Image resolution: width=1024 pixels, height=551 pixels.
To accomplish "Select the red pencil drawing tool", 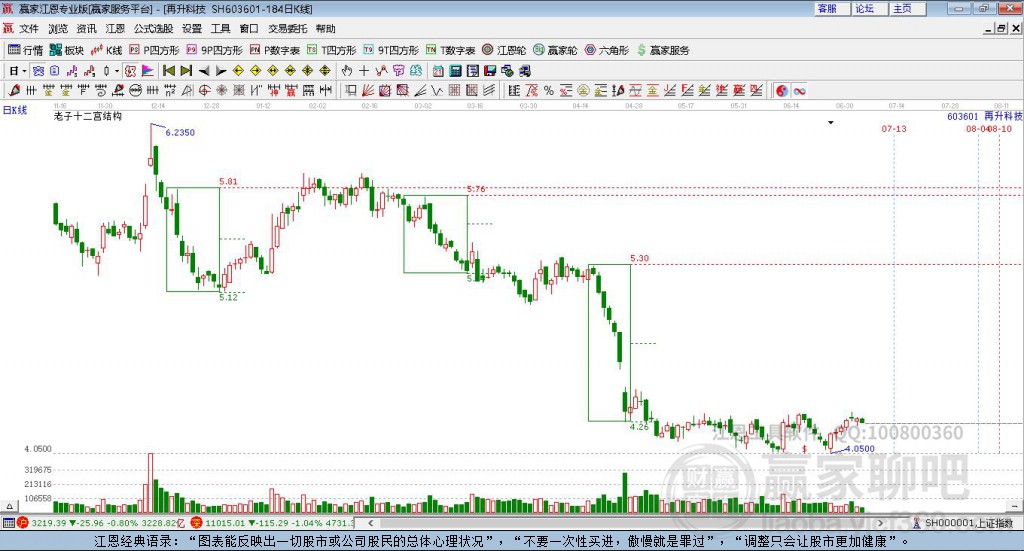I will click(14, 91).
